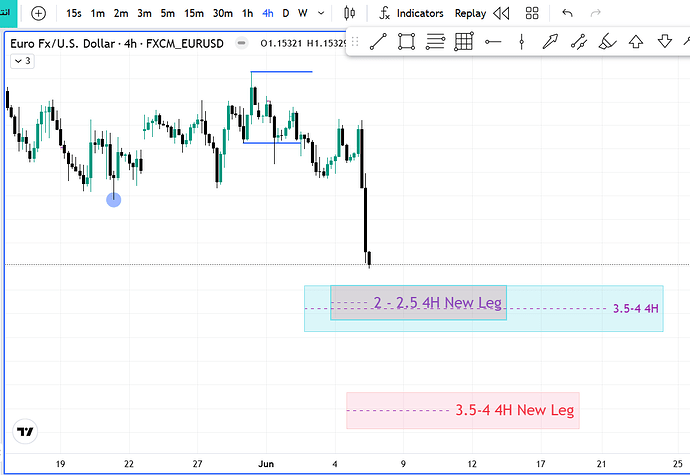Switch to the 15s timeframe

point(73,14)
